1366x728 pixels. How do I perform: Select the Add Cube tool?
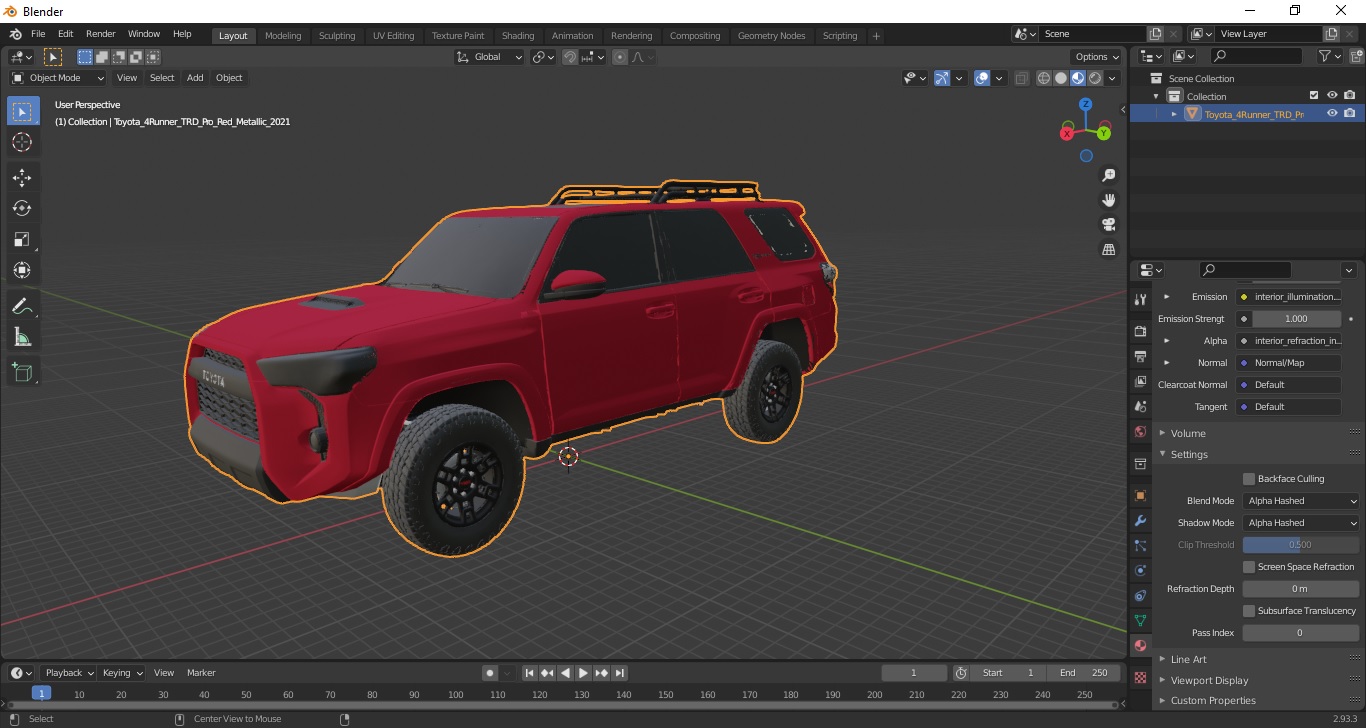coord(22,373)
